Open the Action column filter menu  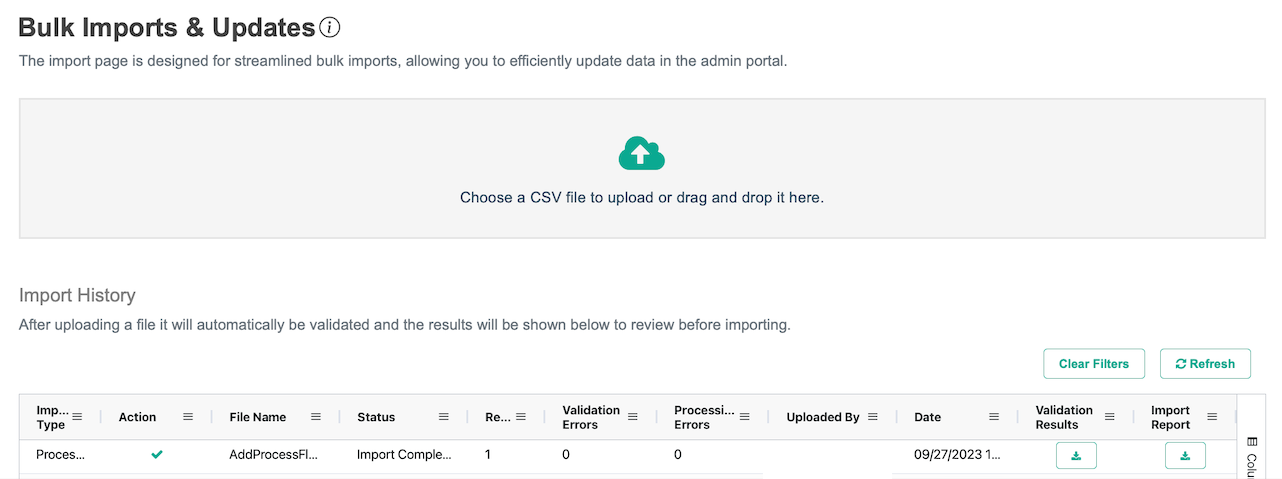[x=188, y=417]
